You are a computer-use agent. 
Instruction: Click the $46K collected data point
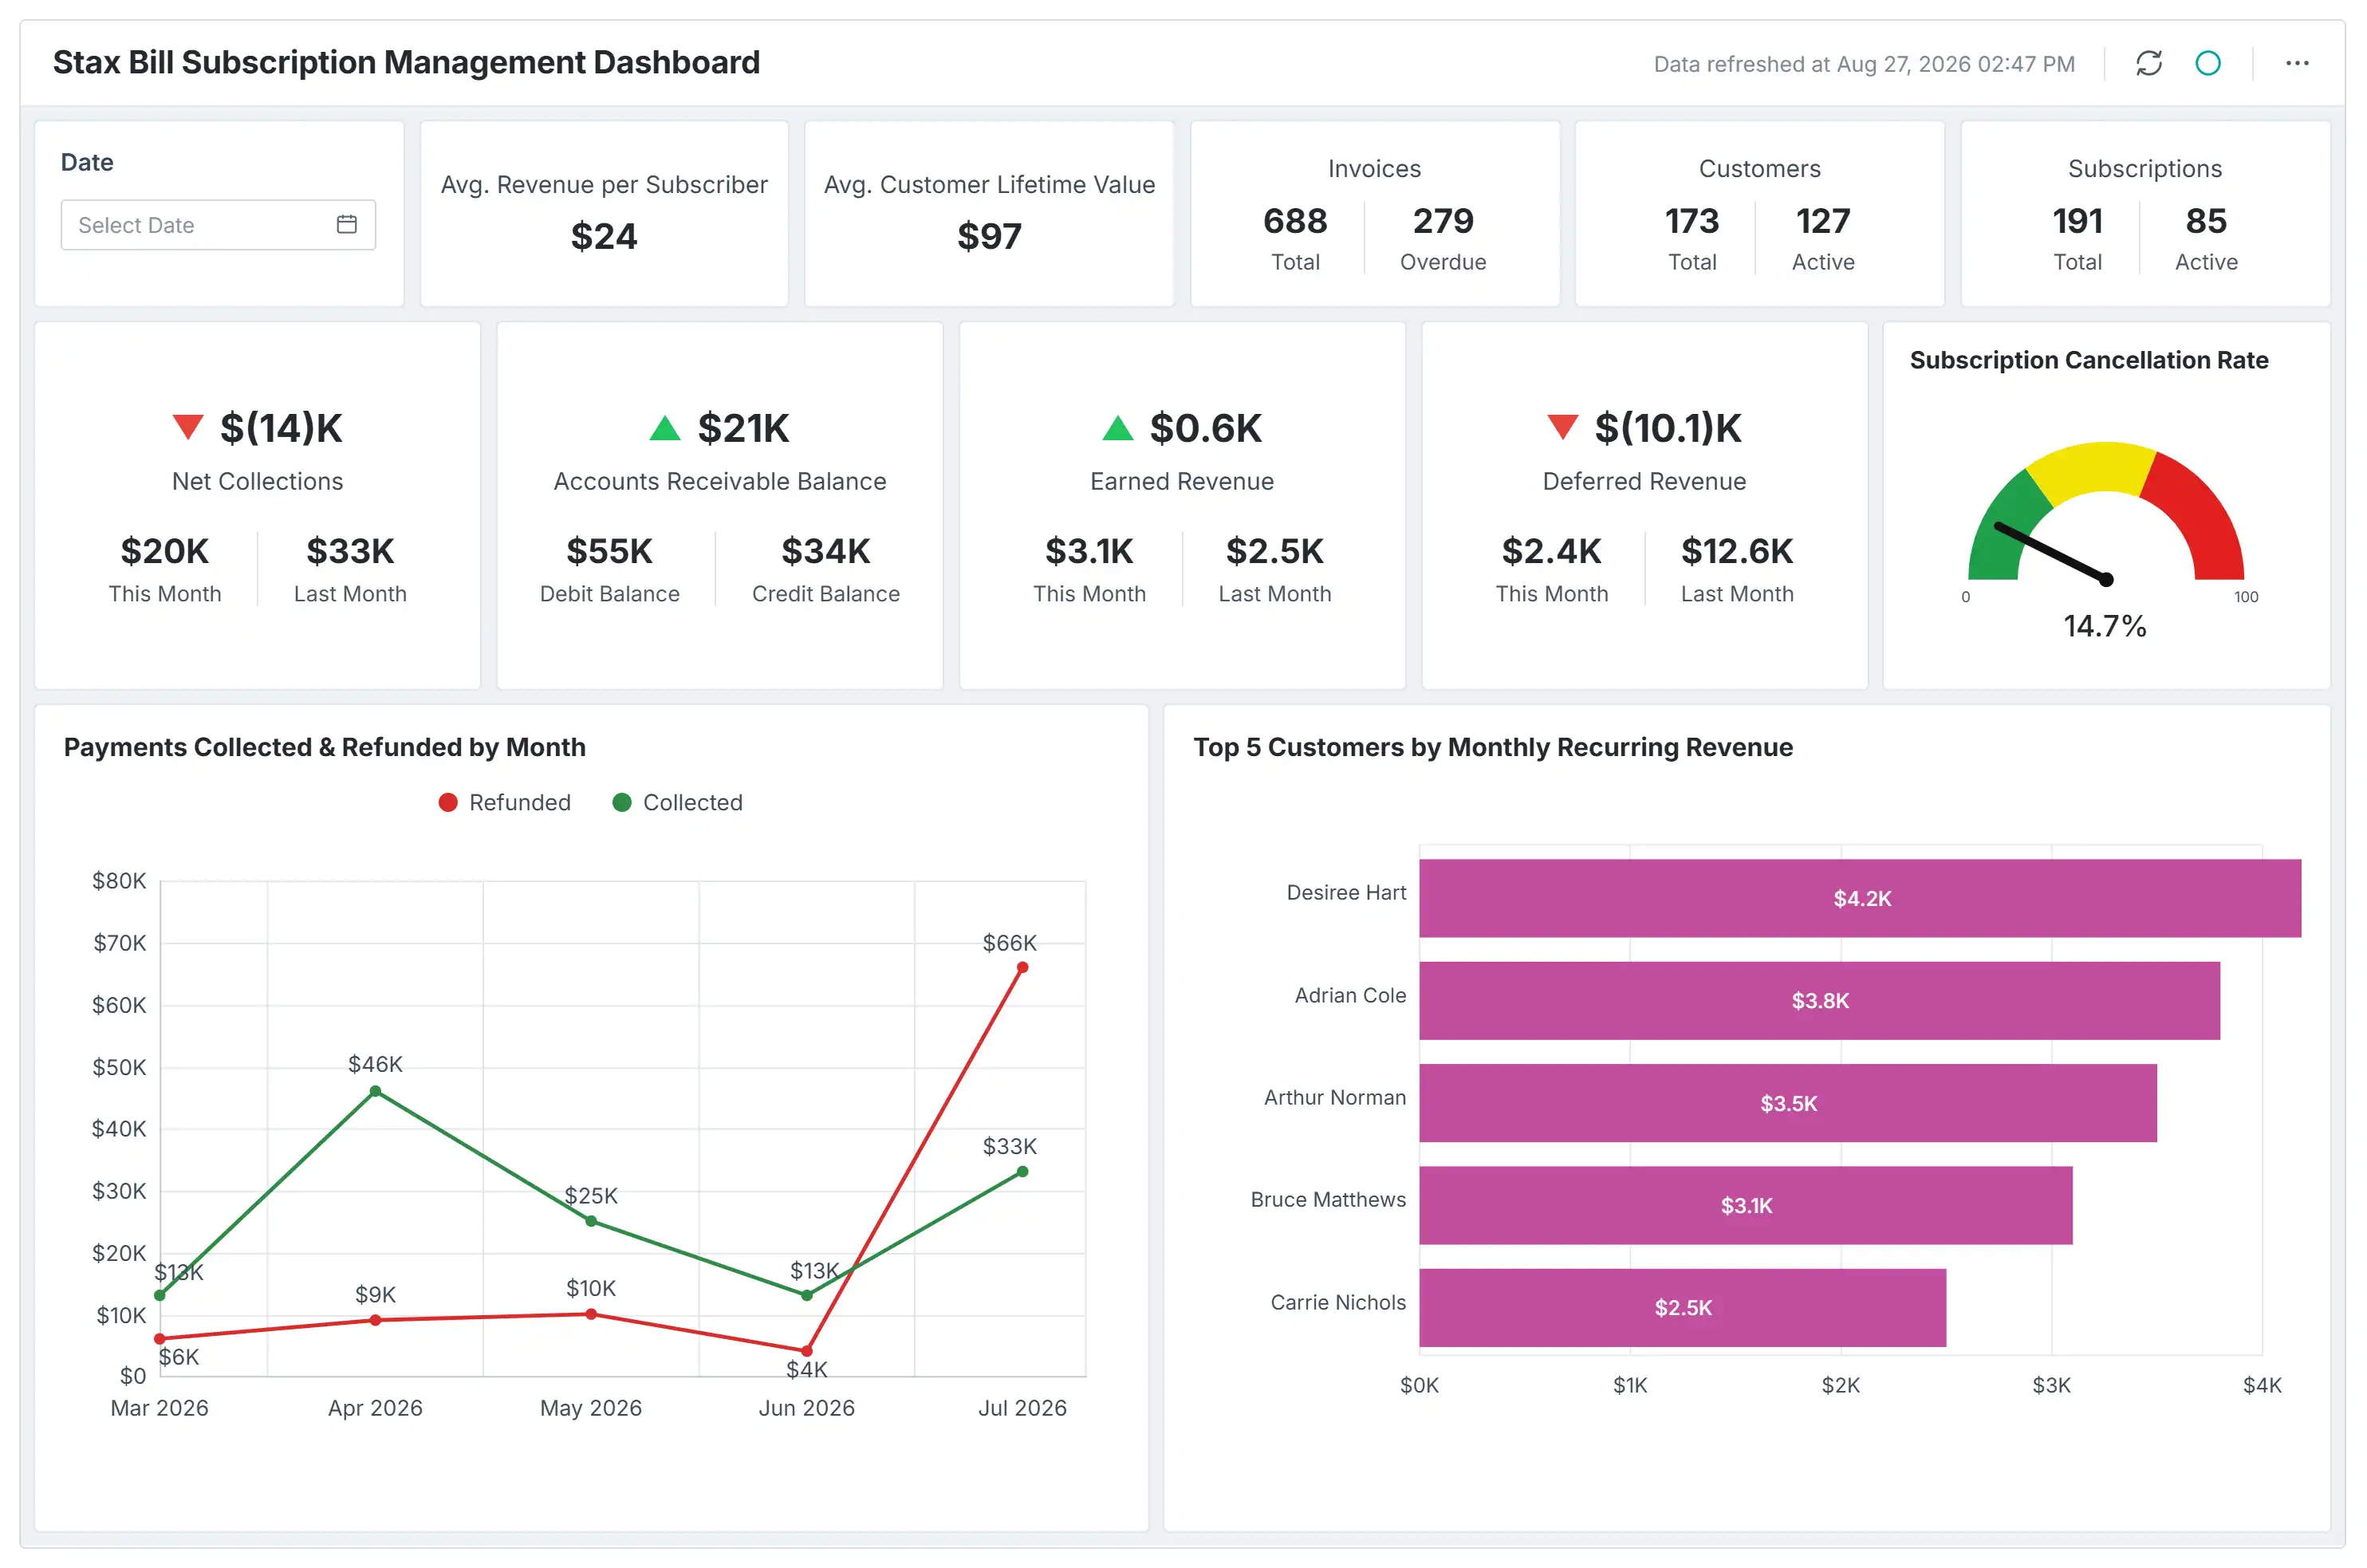375,1091
